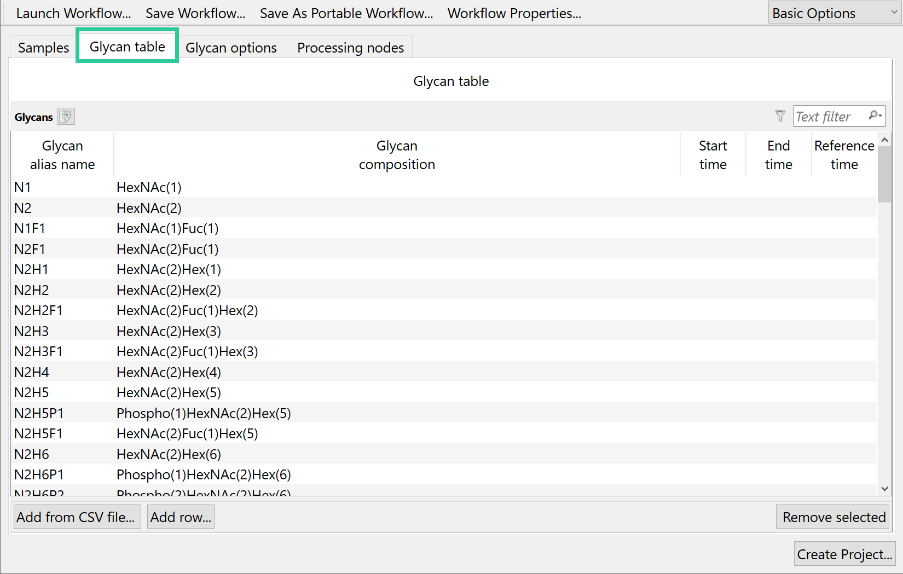
Task: Click composition HexNAc(1)Fuc(1)
Action: click(x=168, y=229)
